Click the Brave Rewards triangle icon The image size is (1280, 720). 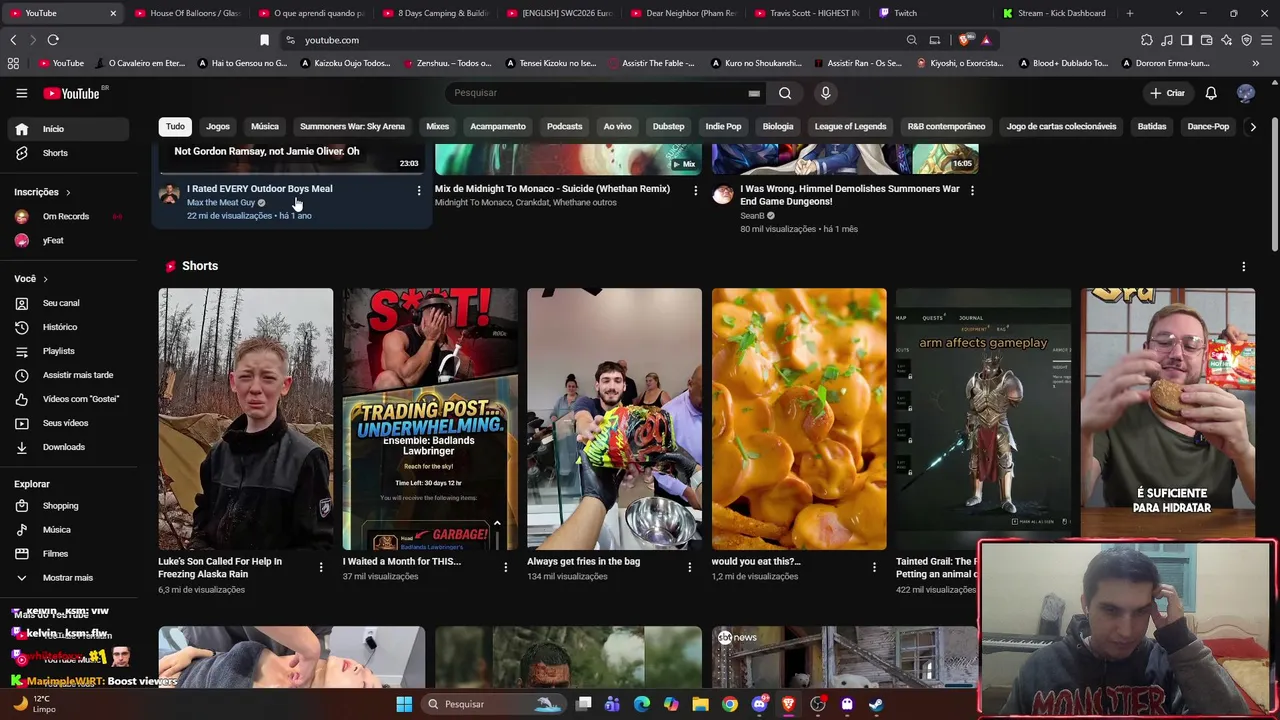point(986,40)
